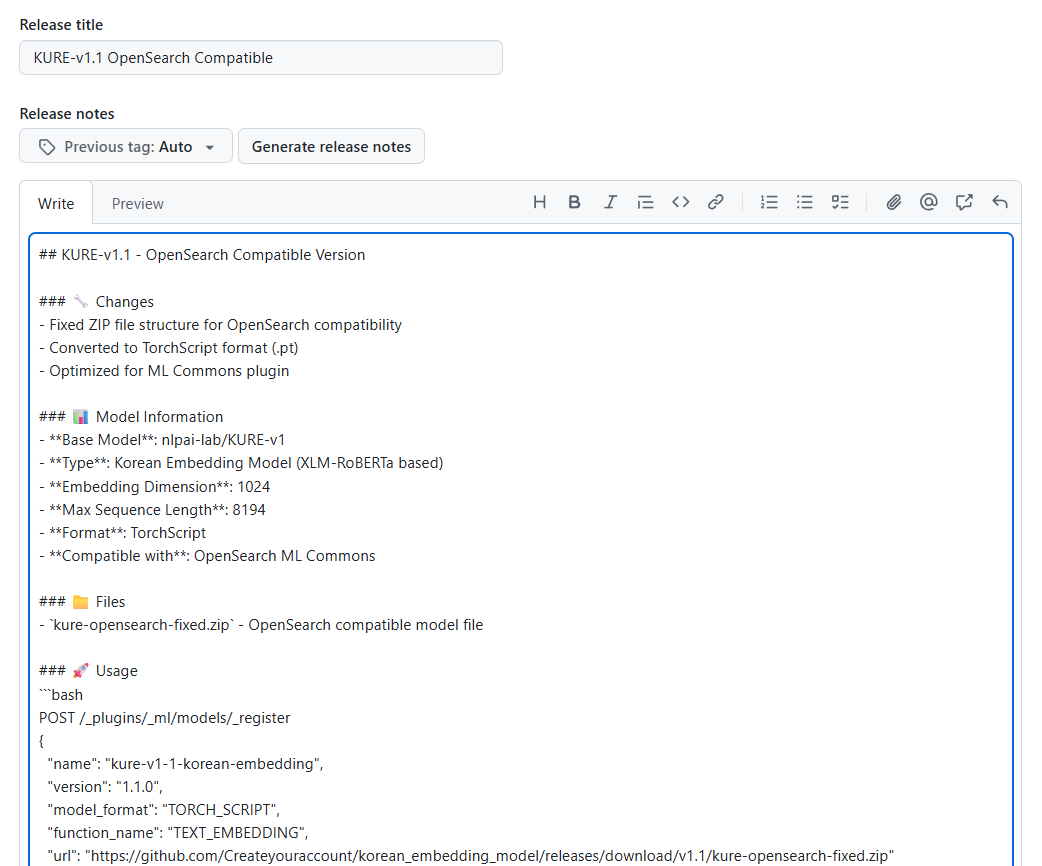1042x866 pixels.
Task: Click 'POST /_plugins/_ml/models/_register' line
Action: 165,718
